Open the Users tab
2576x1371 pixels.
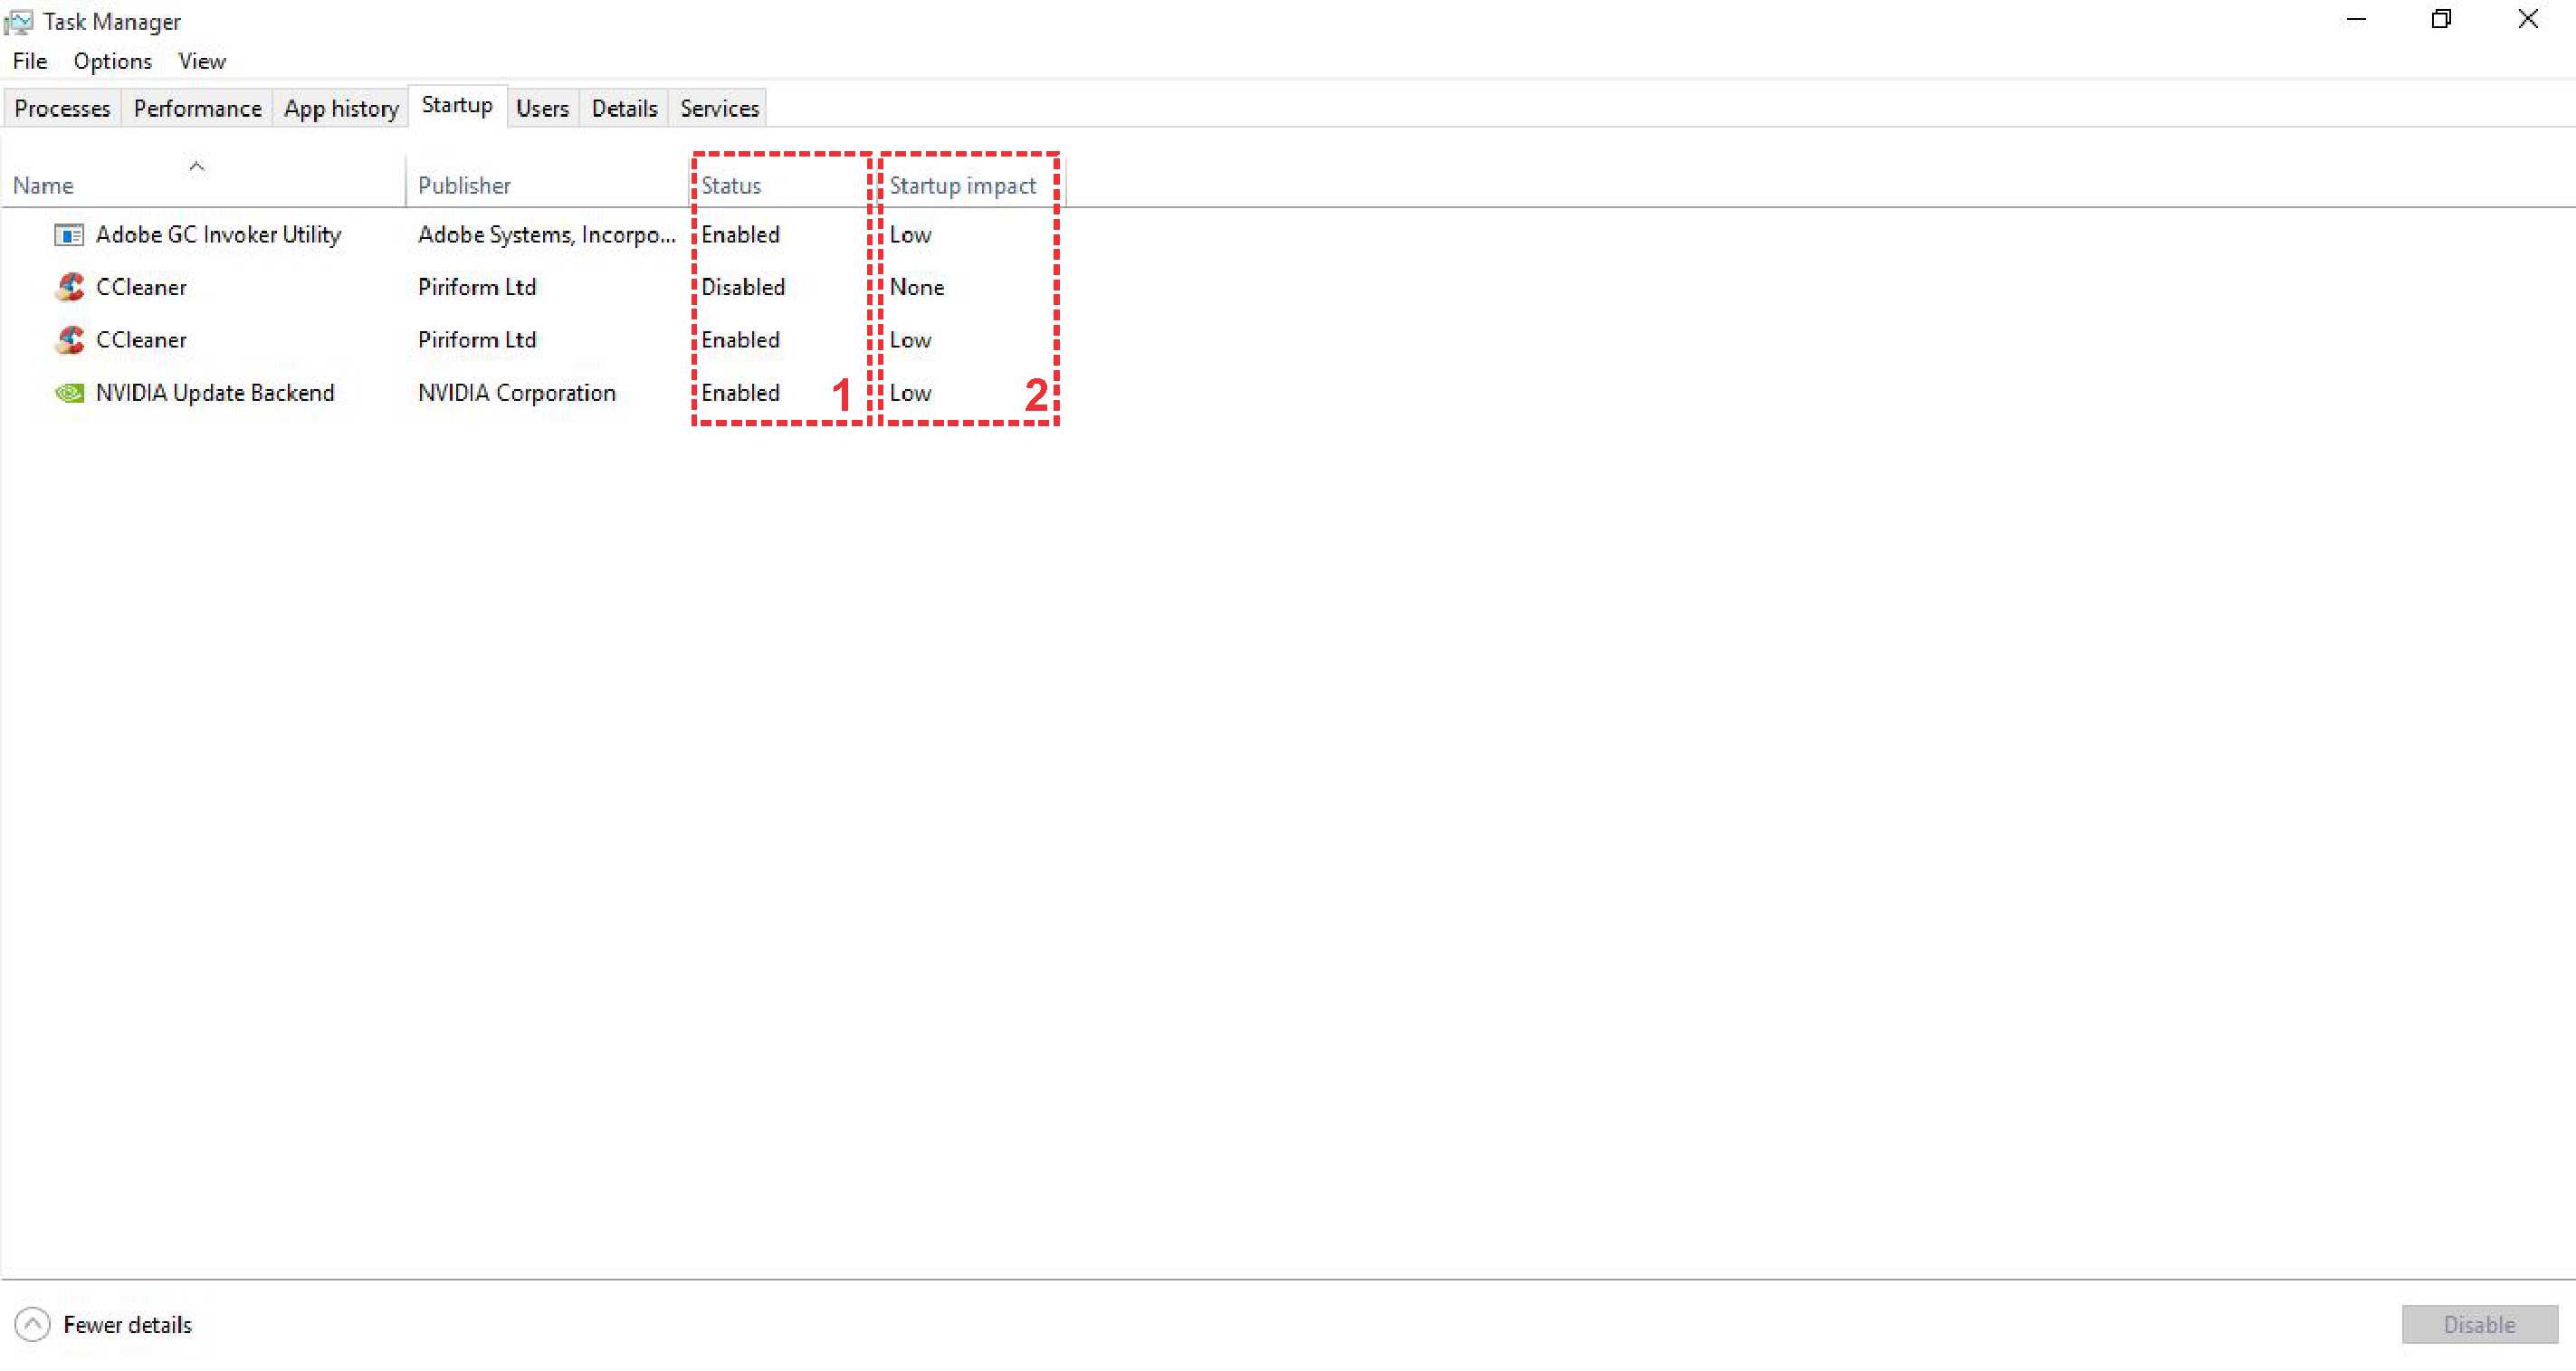coord(542,108)
